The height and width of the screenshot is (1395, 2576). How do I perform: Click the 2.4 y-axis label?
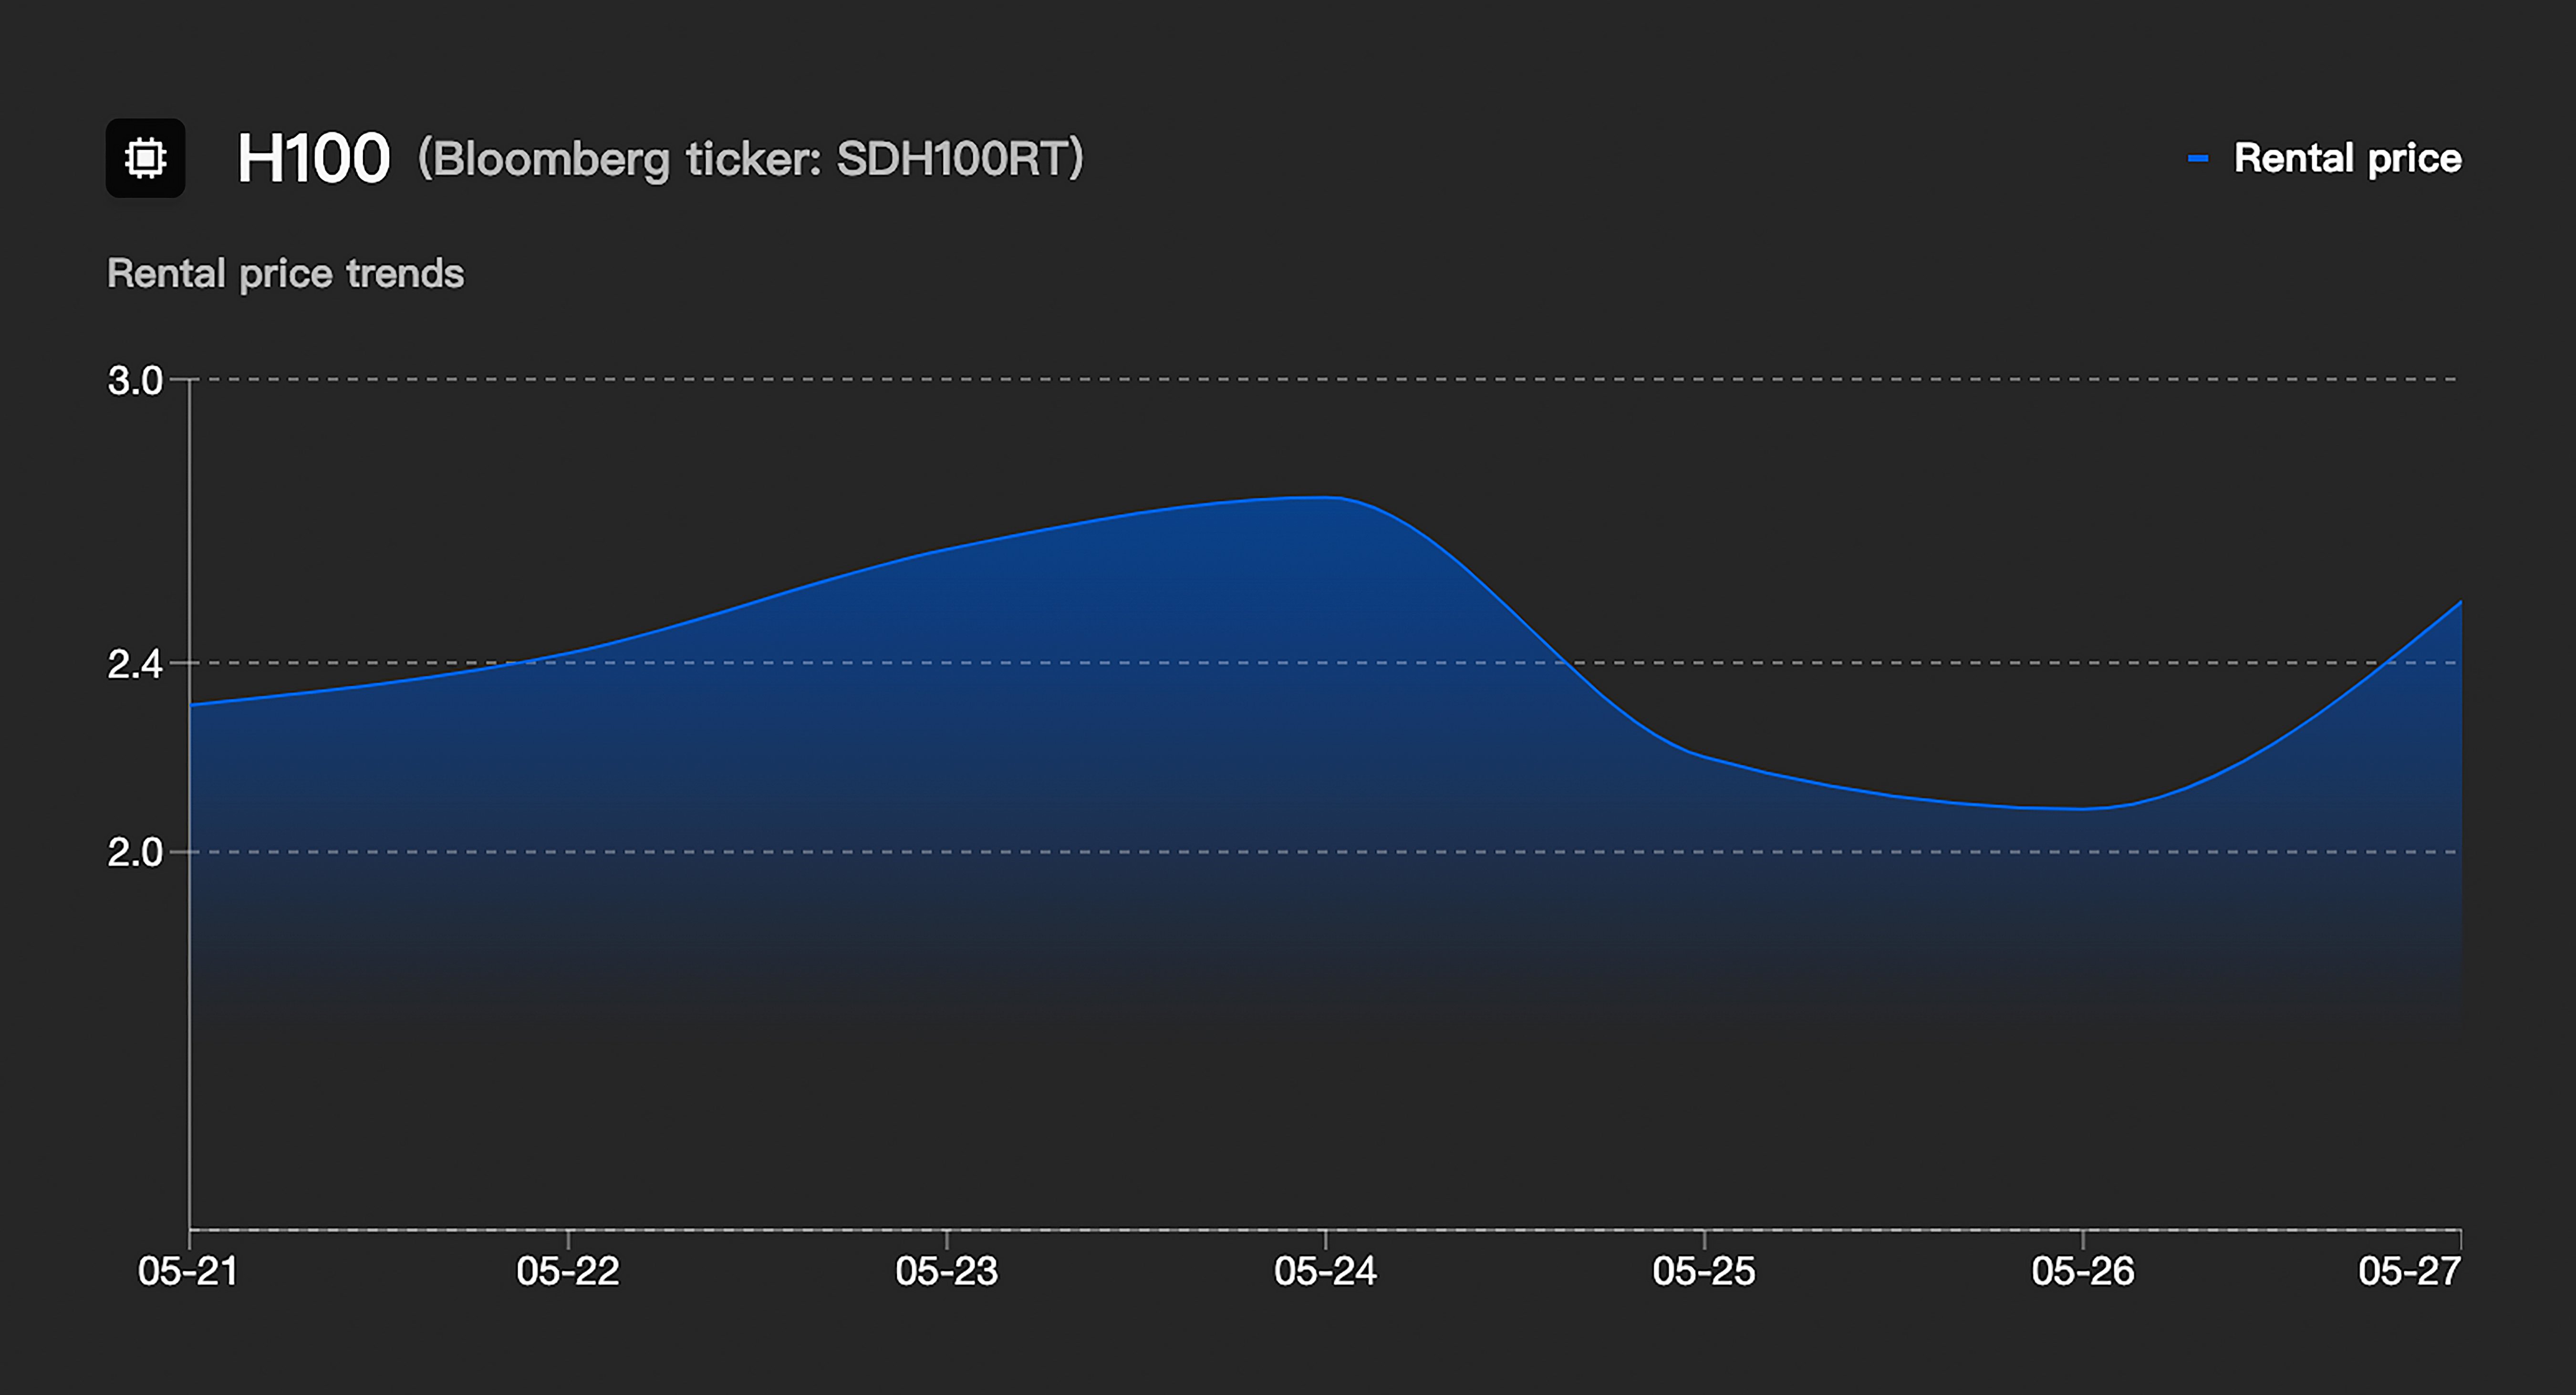tap(135, 664)
